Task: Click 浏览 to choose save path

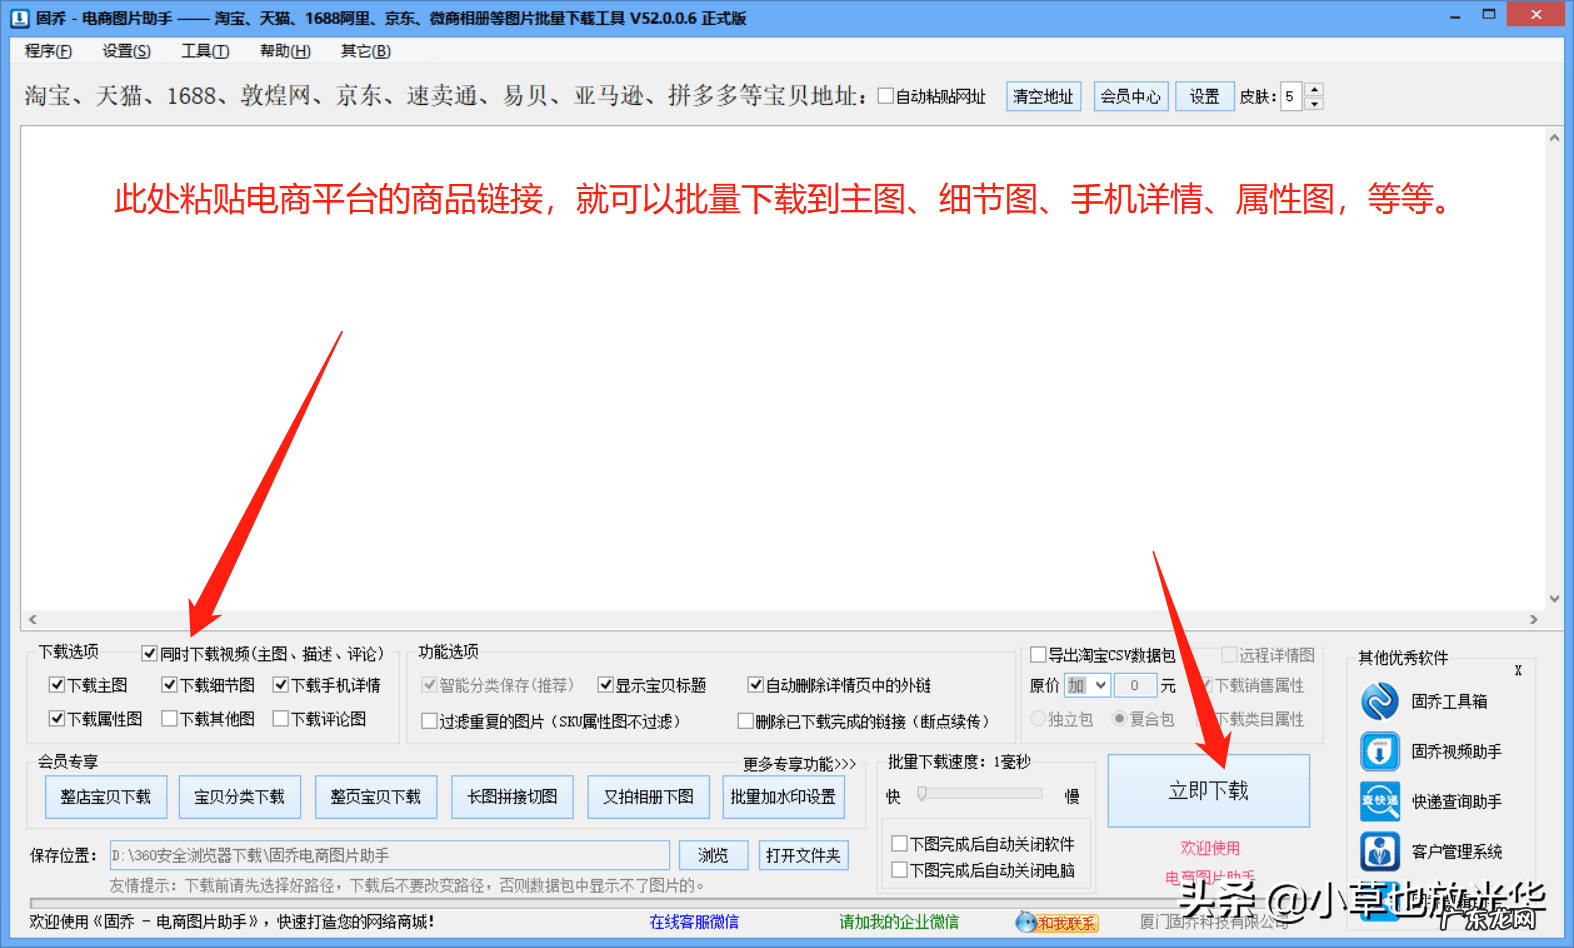Action: pyautogui.click(x=713, y=855)
